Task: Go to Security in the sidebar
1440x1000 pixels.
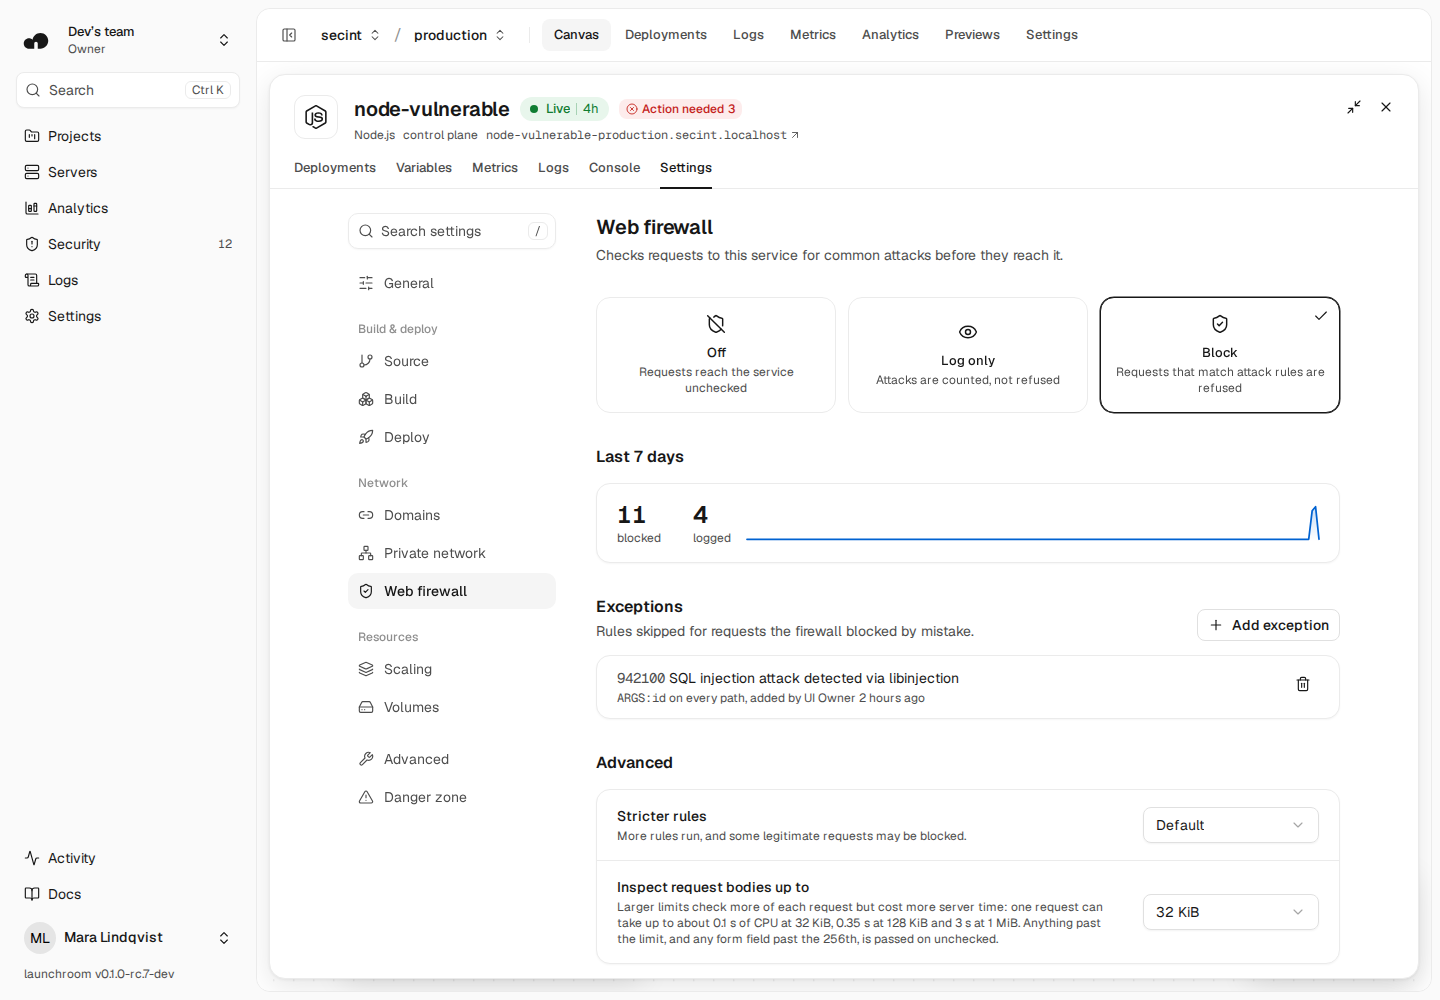Action: [x=128, y=244]
